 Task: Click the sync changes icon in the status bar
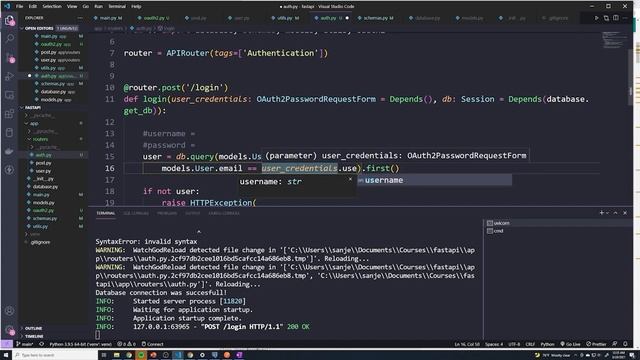[42, 344]
